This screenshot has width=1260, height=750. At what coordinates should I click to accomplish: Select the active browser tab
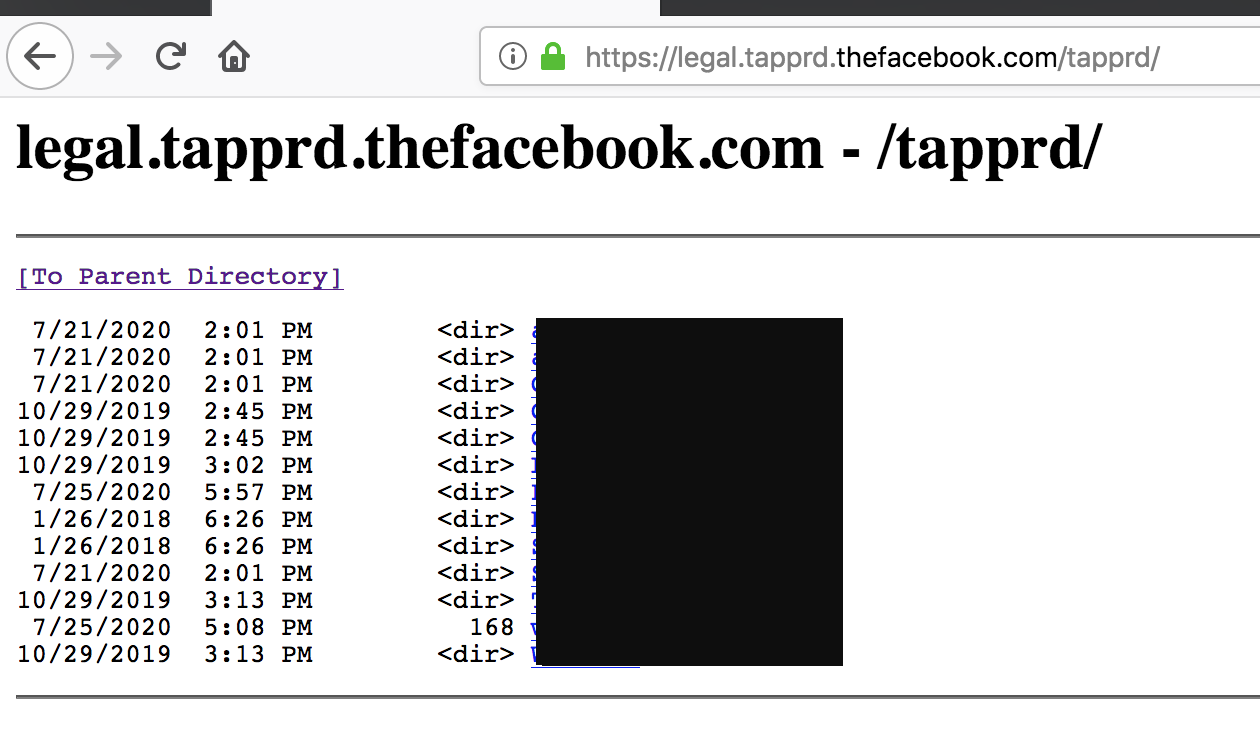pos(436,8)
